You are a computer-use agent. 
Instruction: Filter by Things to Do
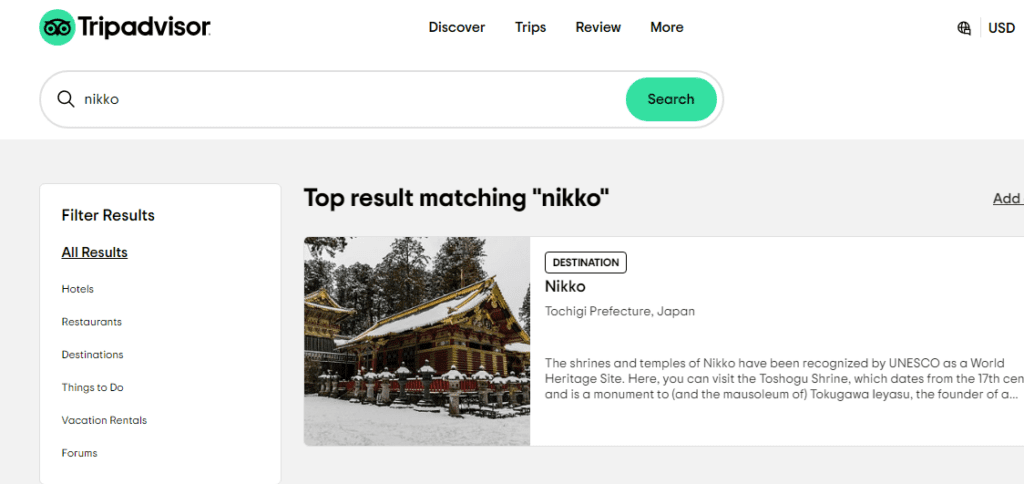point(93,388)
